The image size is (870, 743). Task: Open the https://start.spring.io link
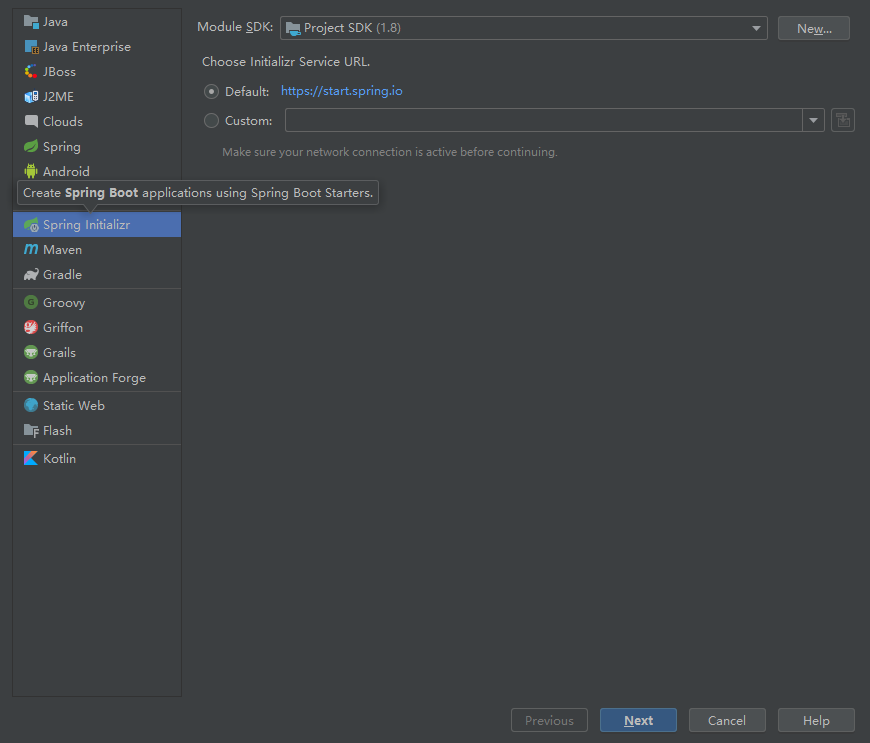[x=341, y=91]
